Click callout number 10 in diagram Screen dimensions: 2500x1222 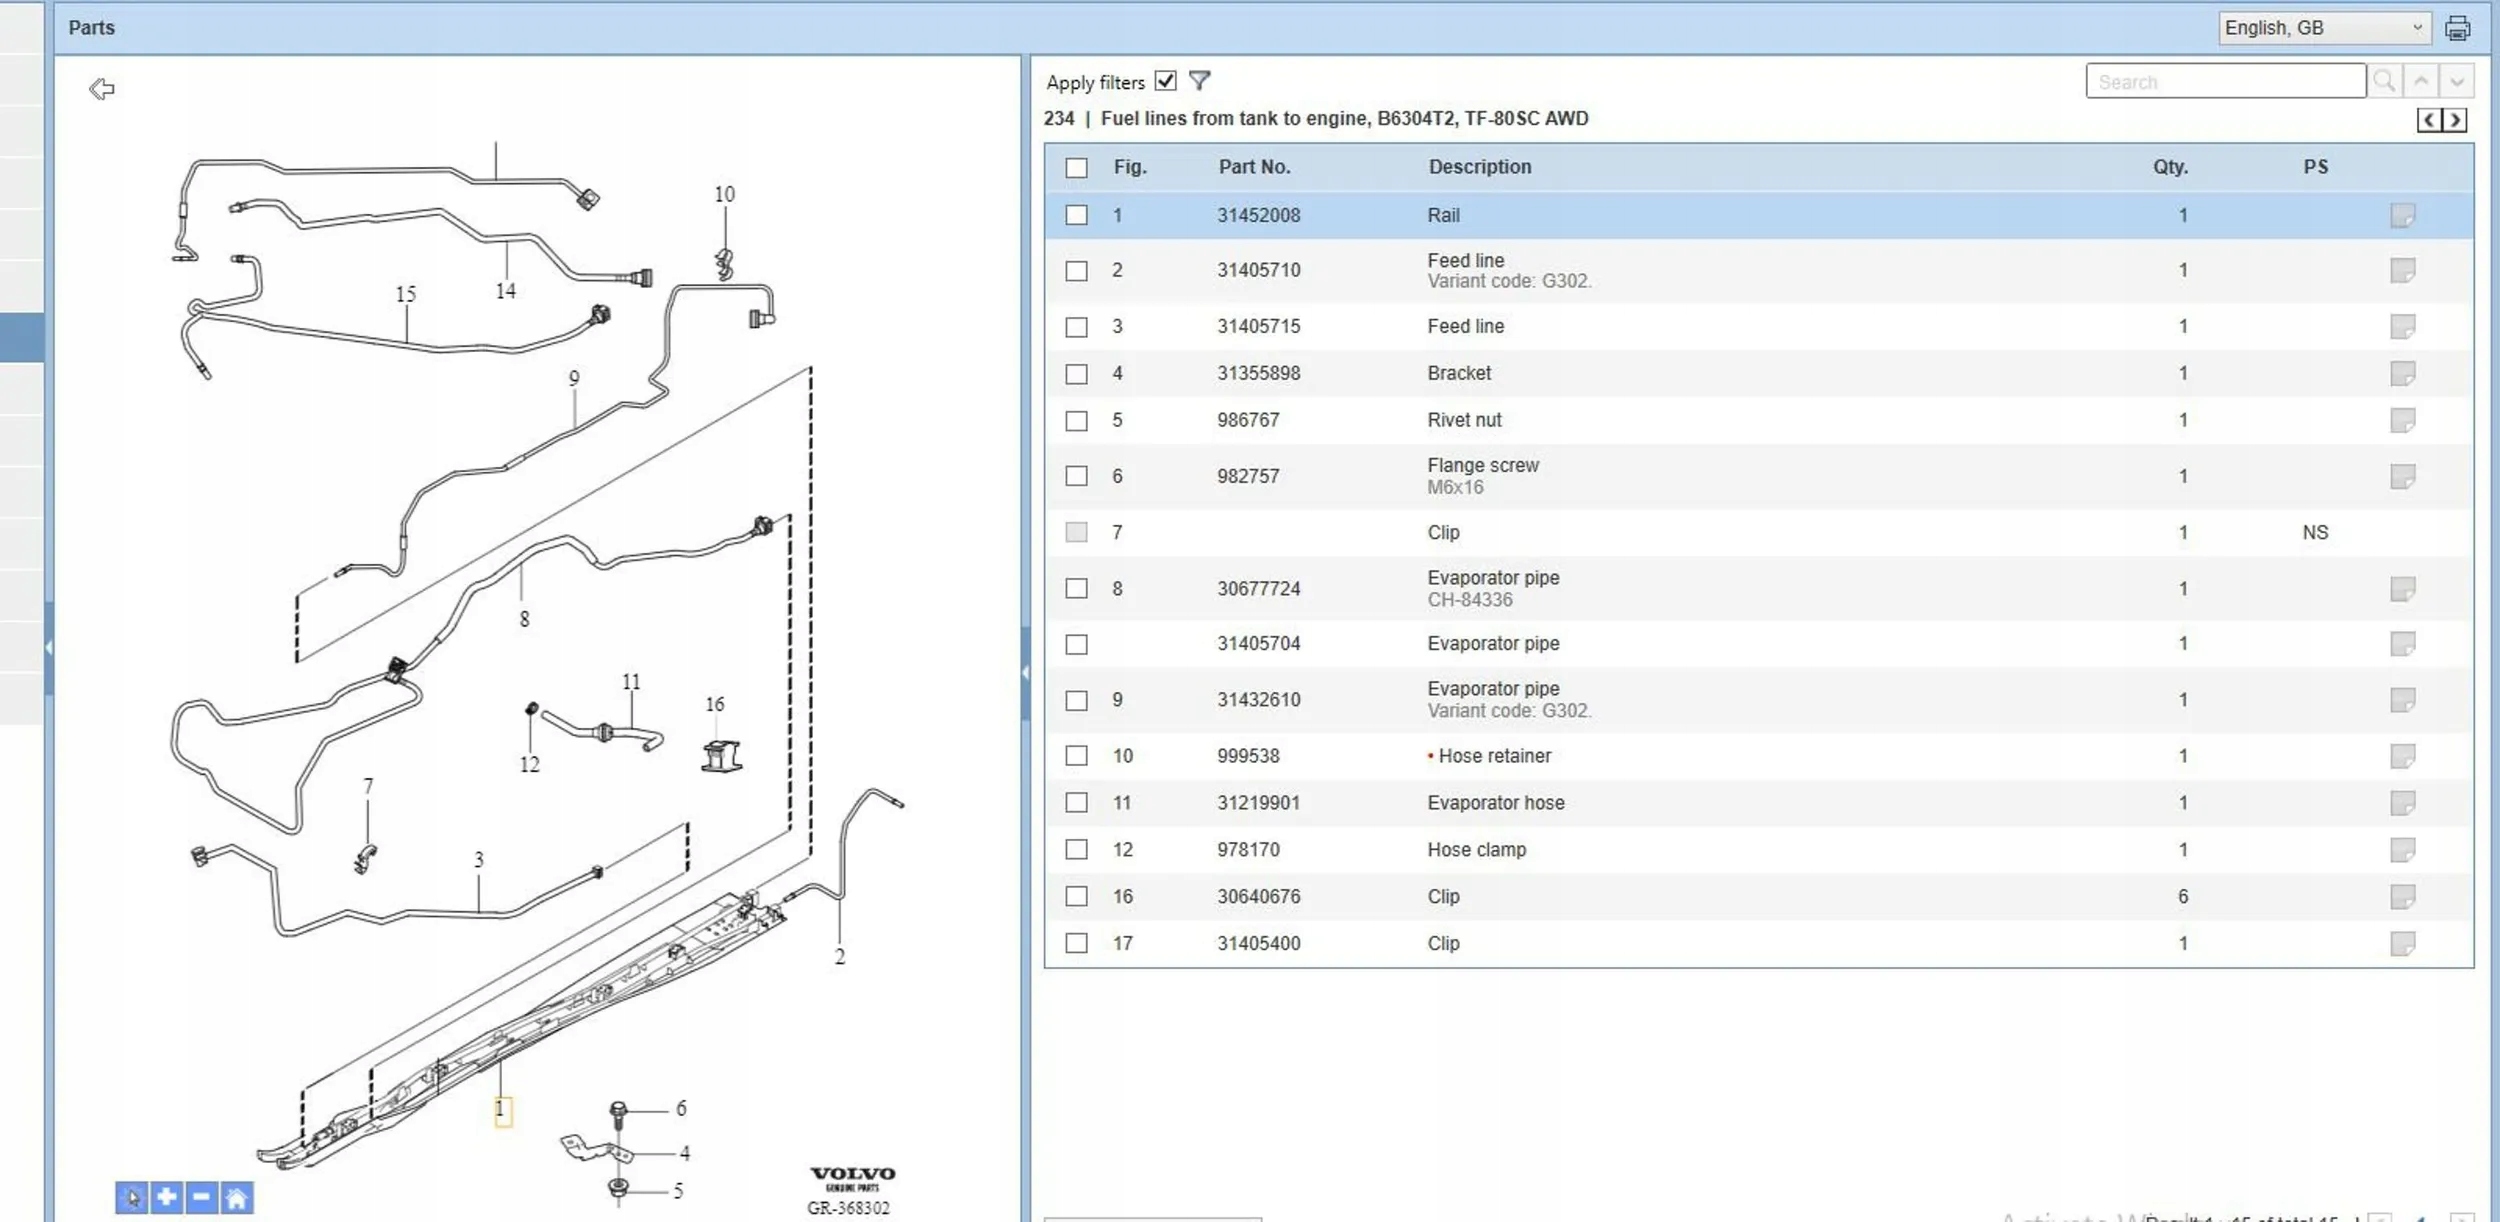pos(724,194)
